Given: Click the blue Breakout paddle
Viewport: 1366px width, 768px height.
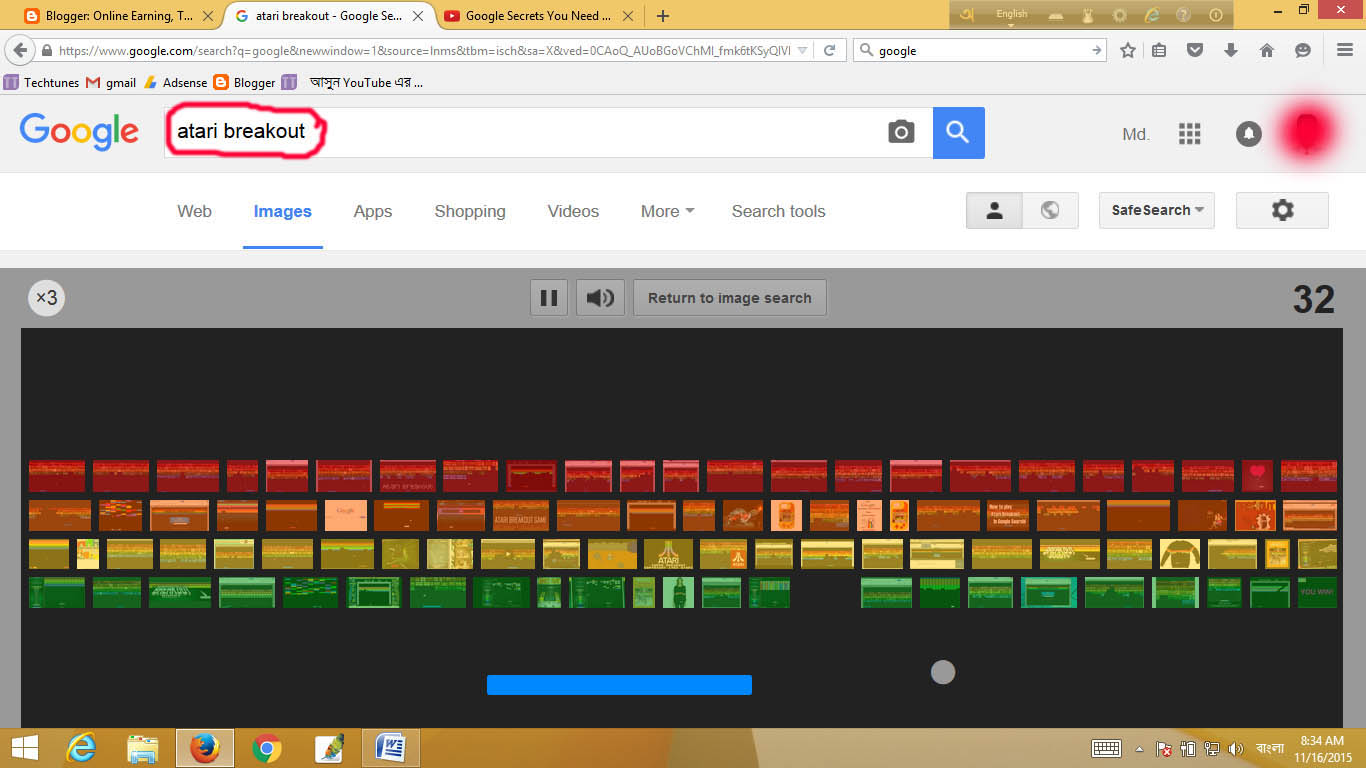Looking at the screenshot, I should (x=619, y=685).
